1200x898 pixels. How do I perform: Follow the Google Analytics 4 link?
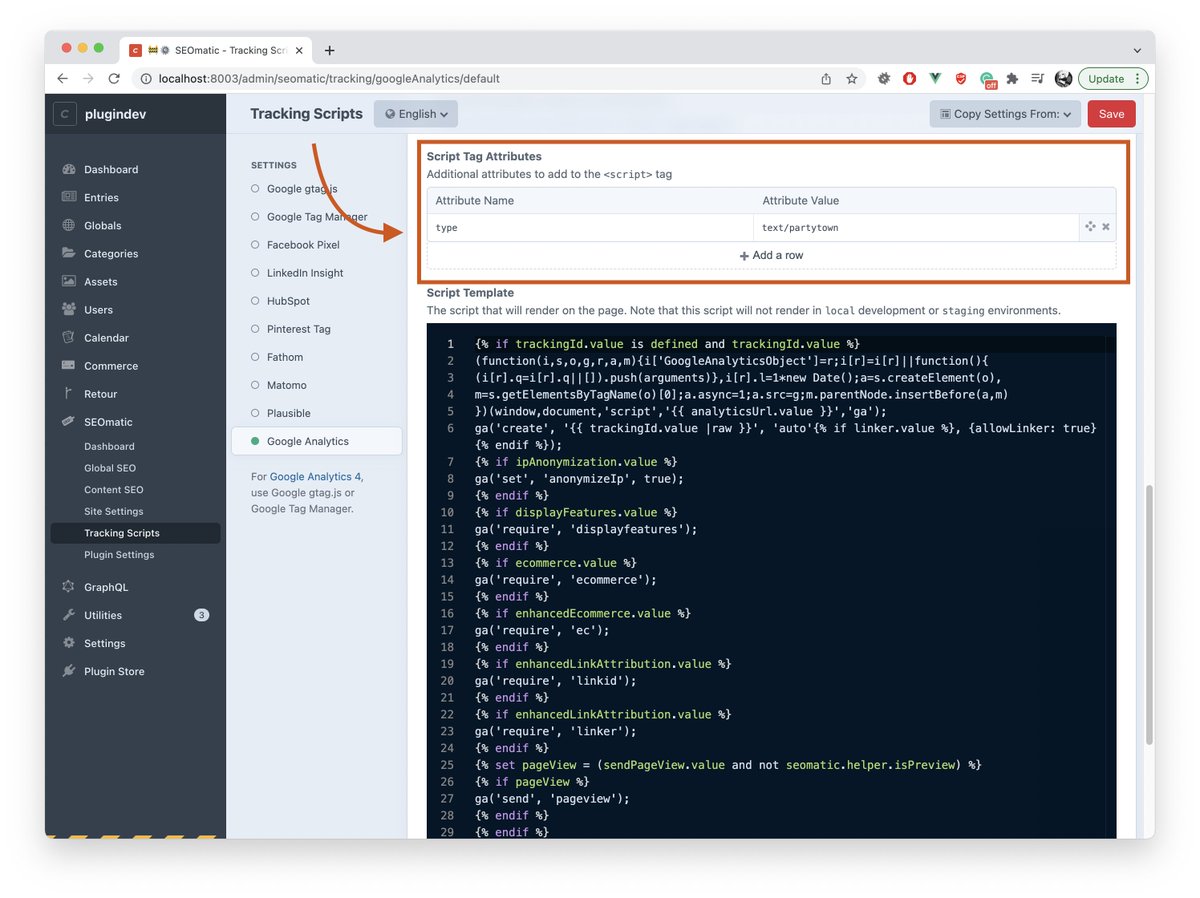tap(315, 477)
